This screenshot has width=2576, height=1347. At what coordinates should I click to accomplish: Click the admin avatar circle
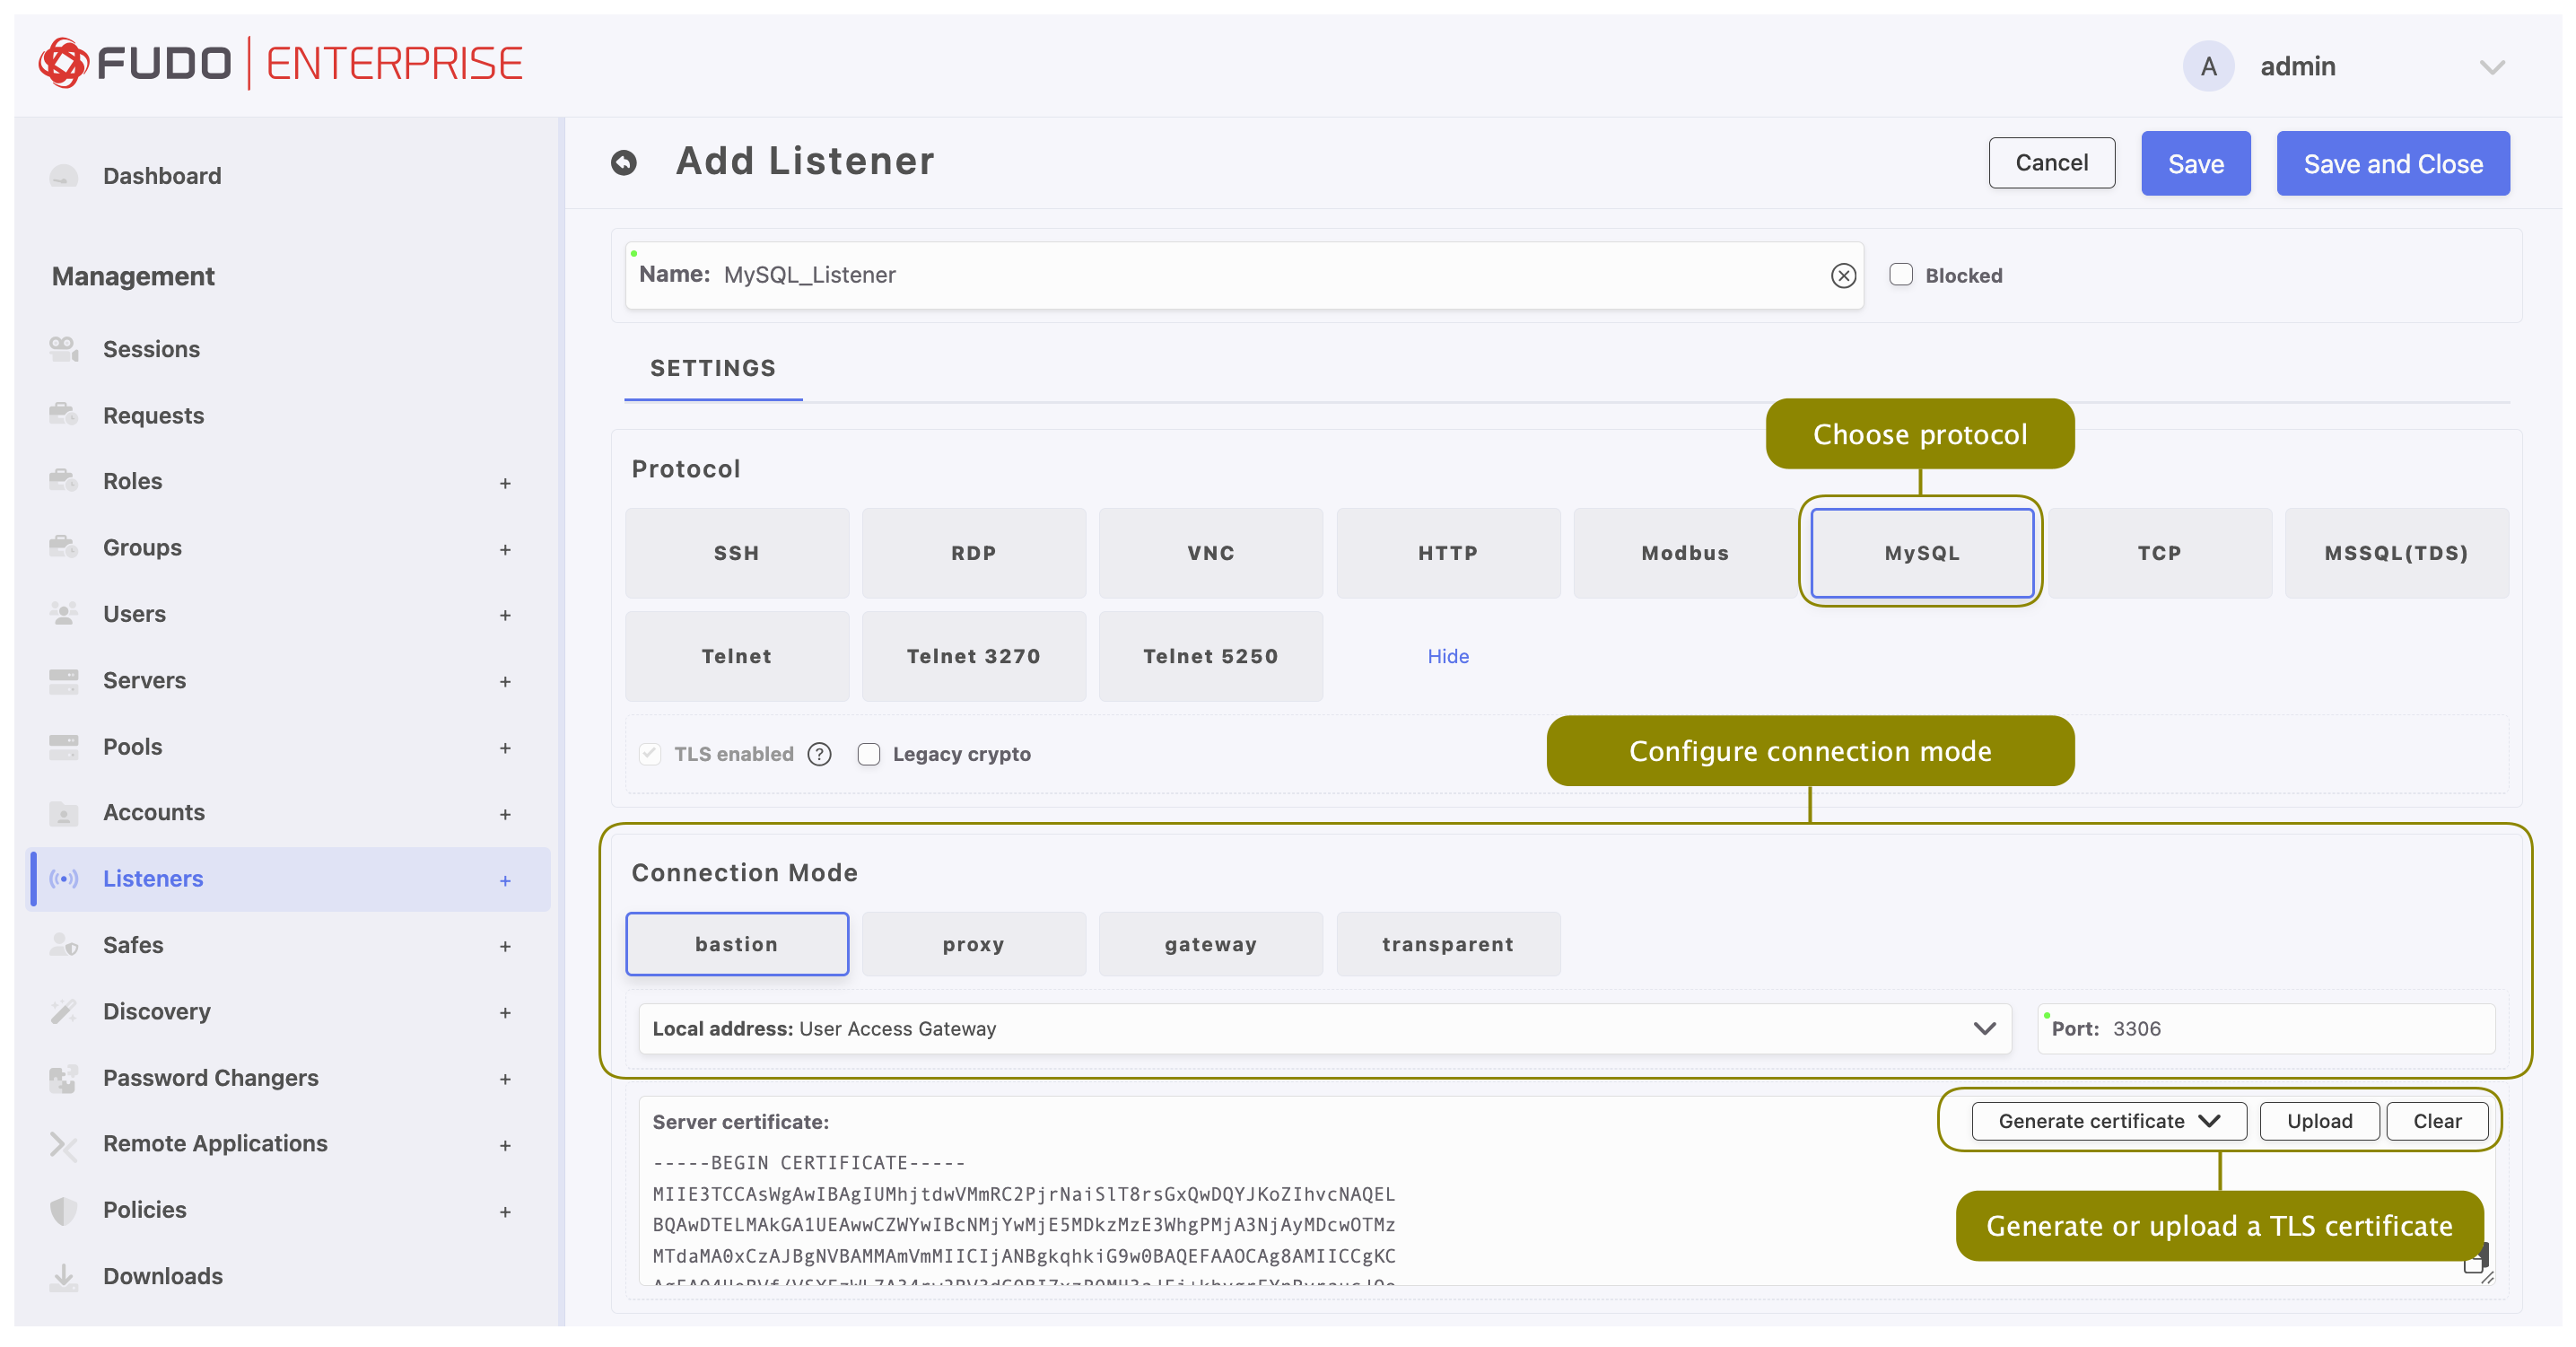click(x=2208, y=66)
